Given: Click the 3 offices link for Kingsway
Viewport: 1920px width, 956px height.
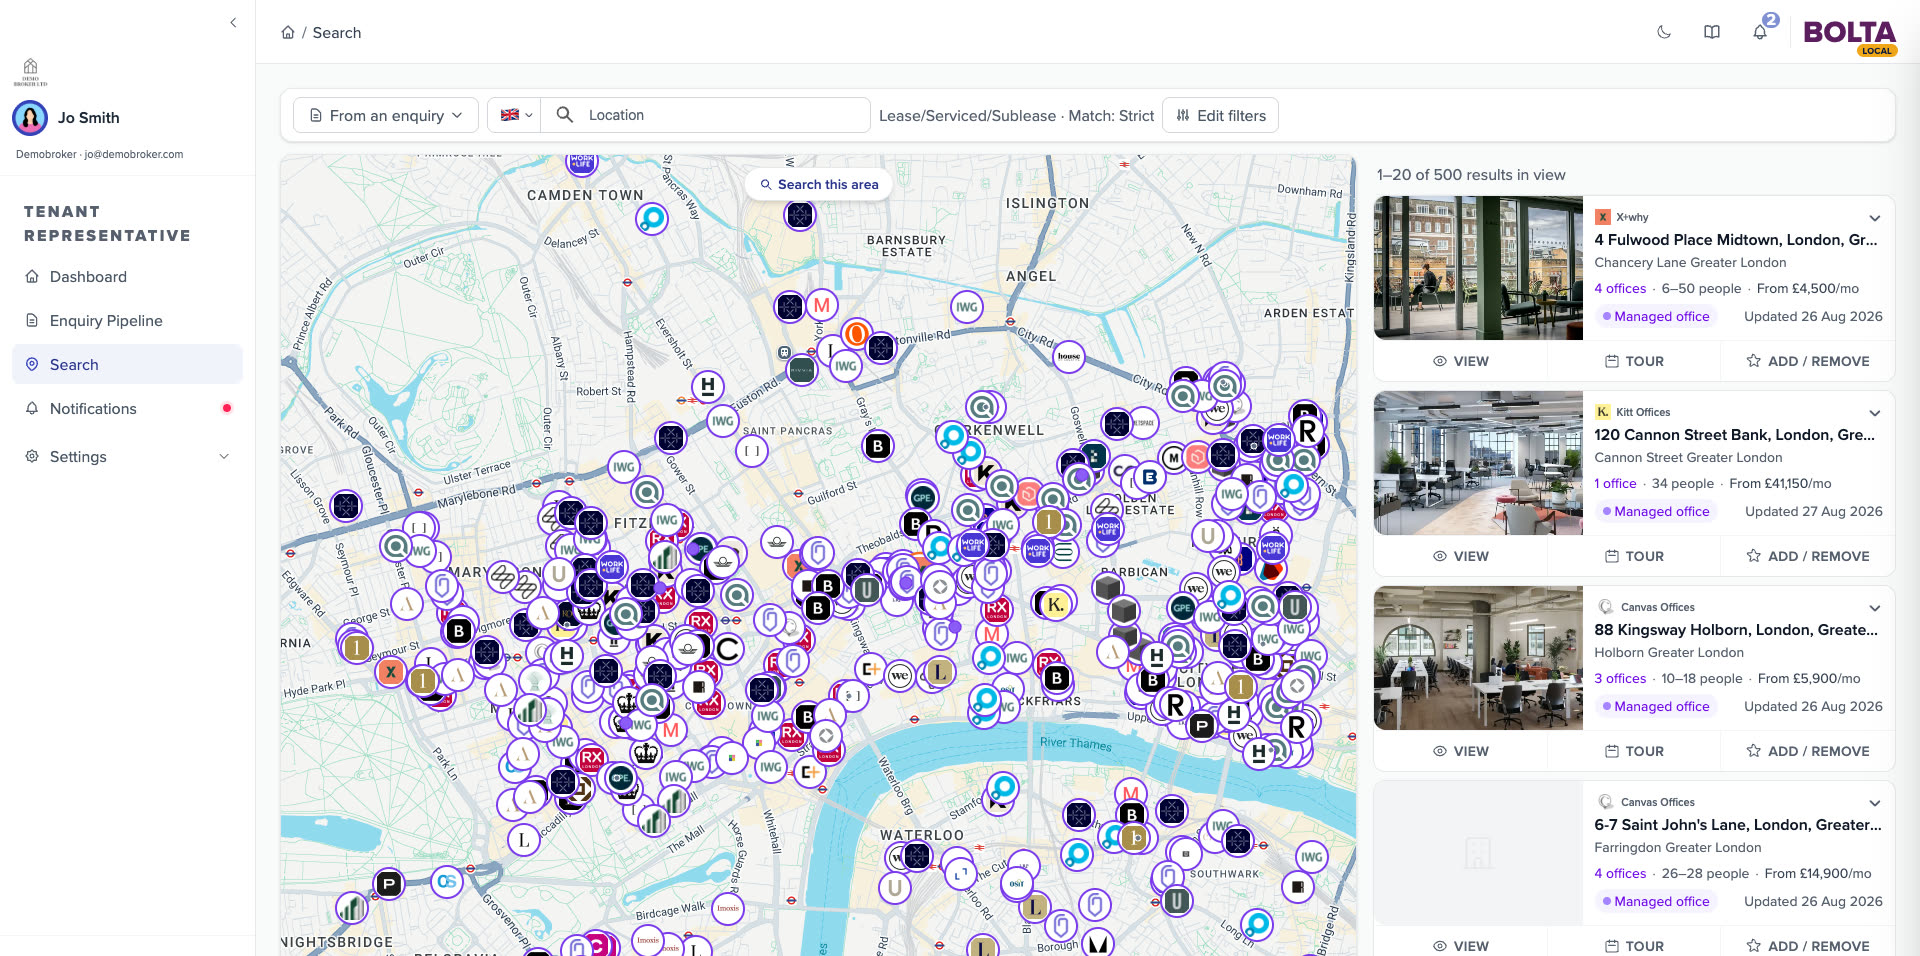Looking at the screenshot, I should tap(1620, 678).
